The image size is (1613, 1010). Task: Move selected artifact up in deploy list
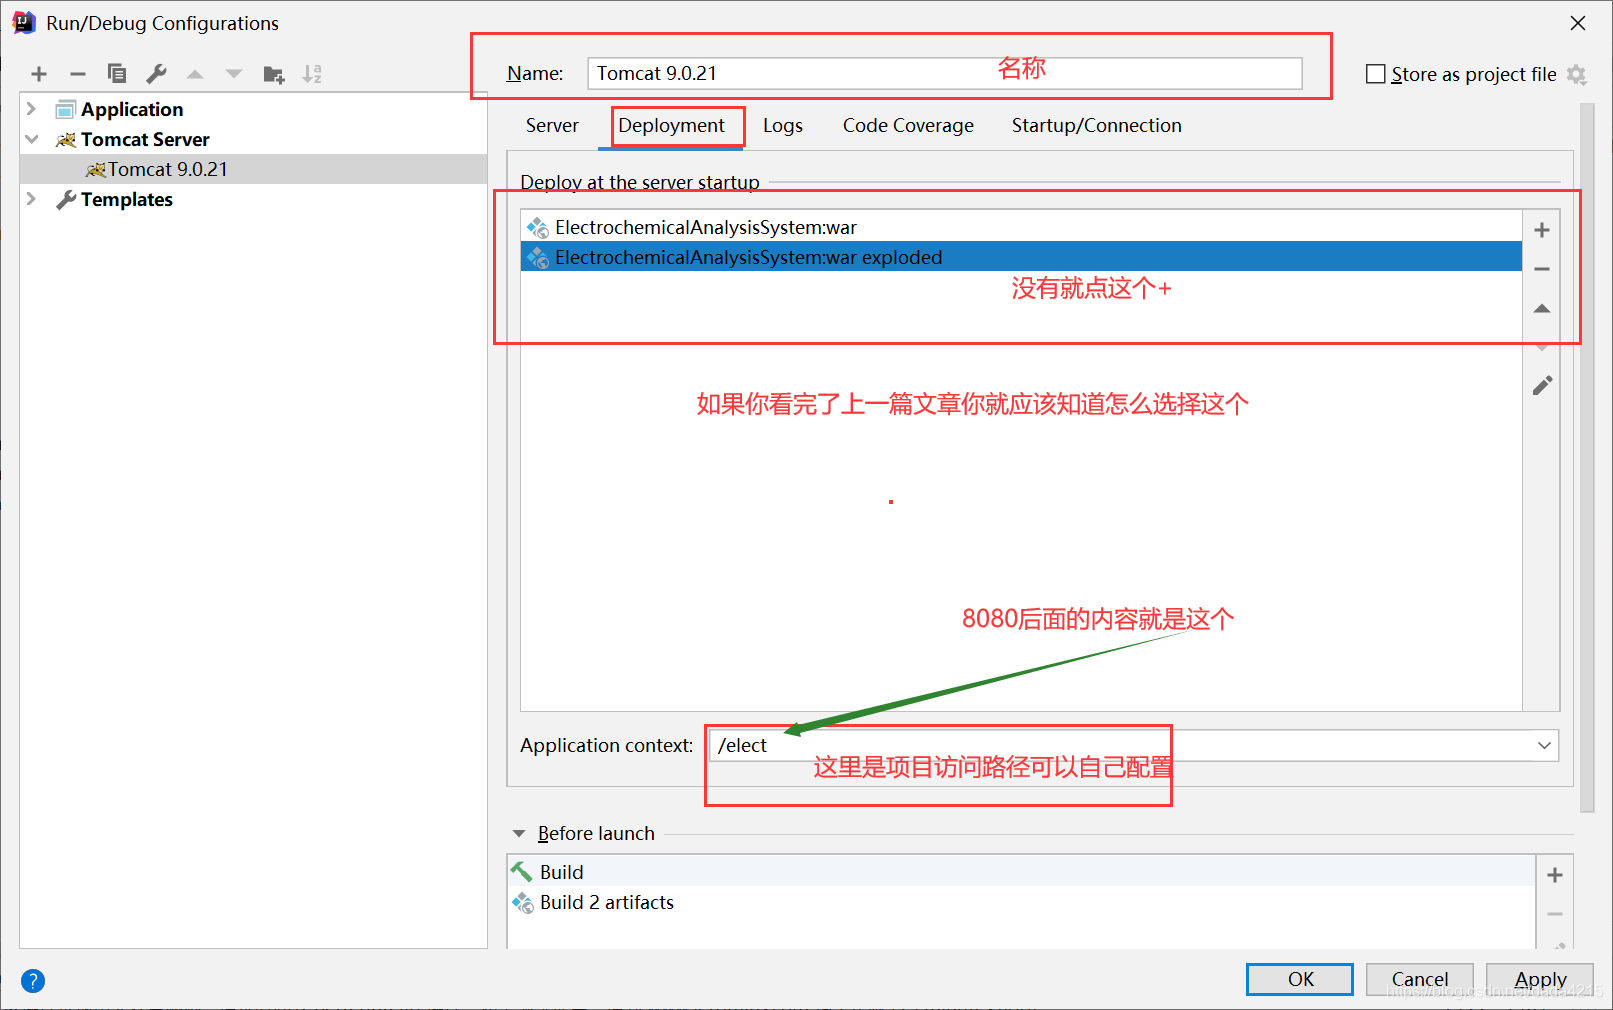click(x=1542, y=308)
